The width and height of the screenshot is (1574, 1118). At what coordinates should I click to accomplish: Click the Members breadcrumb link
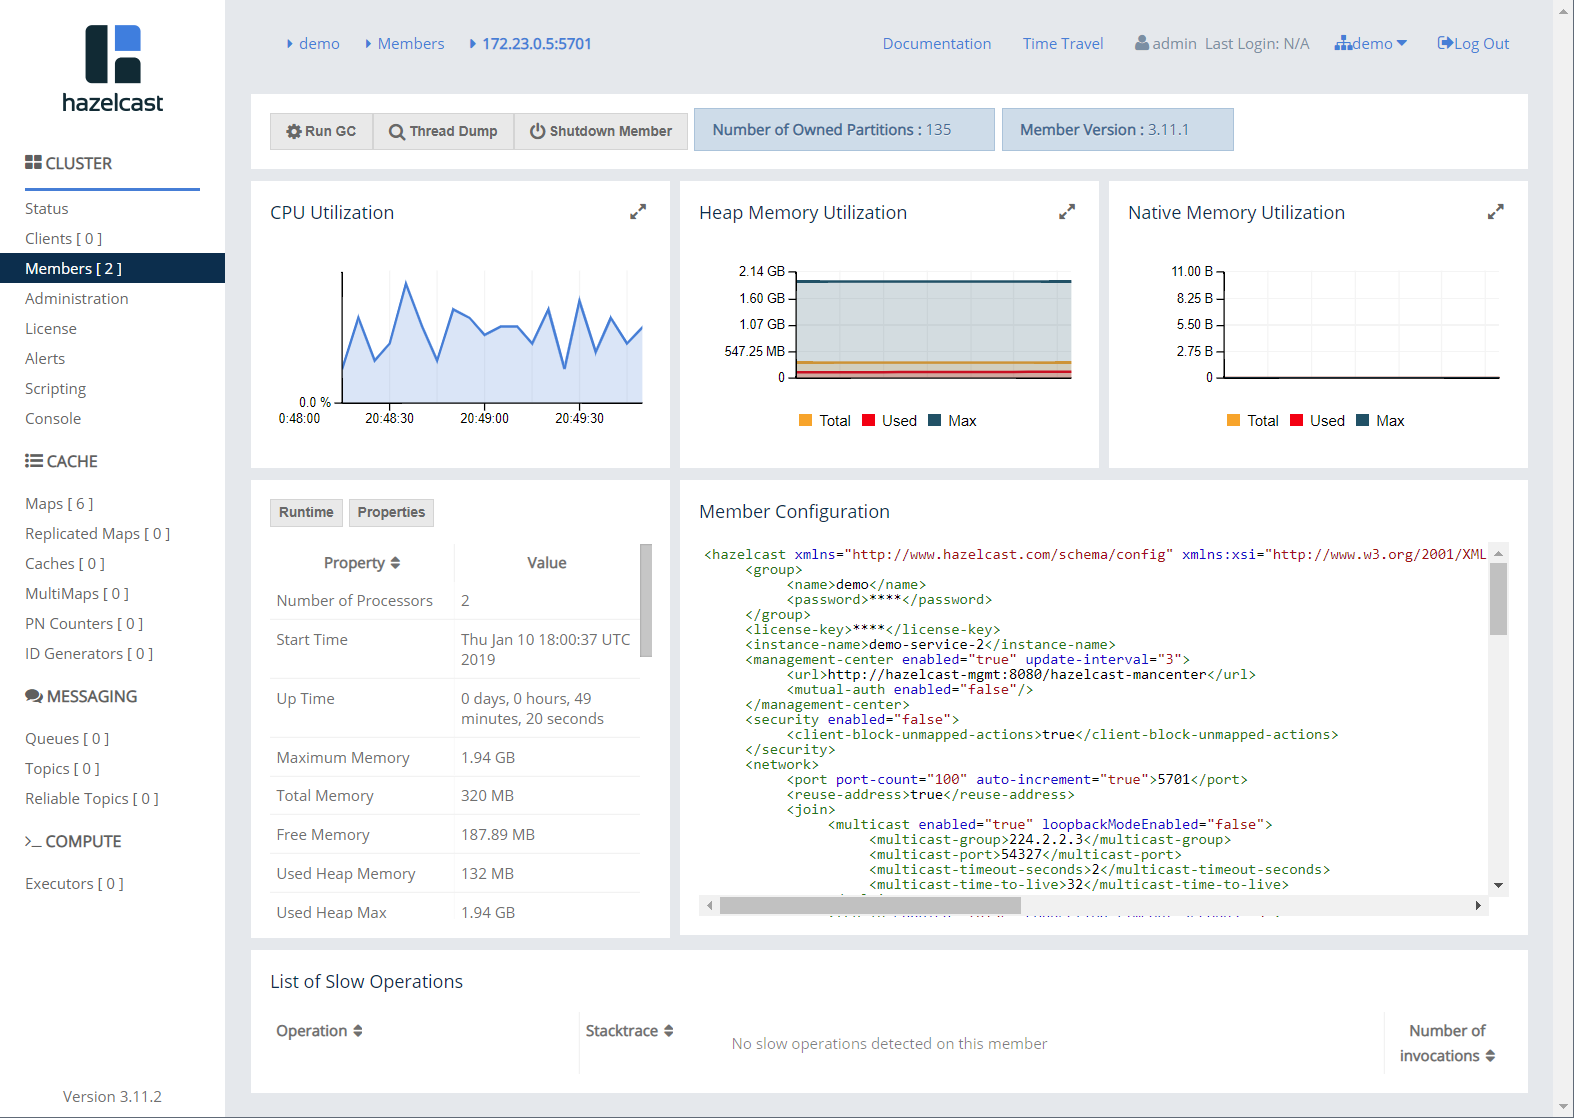(411, 43)
